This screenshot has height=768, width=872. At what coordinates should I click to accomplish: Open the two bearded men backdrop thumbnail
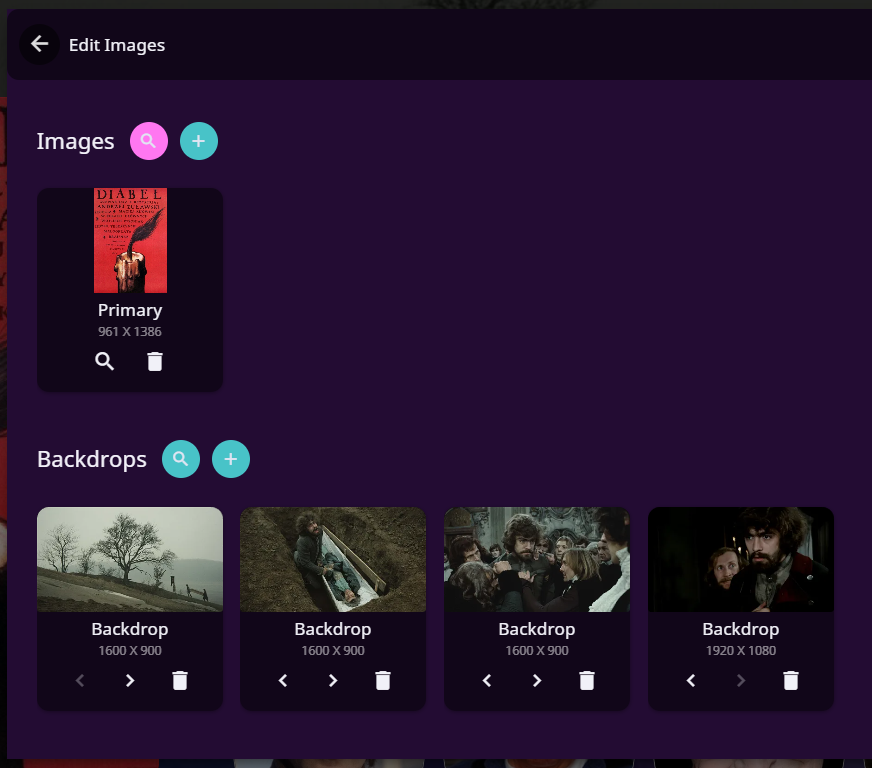[x=741, y=559]
